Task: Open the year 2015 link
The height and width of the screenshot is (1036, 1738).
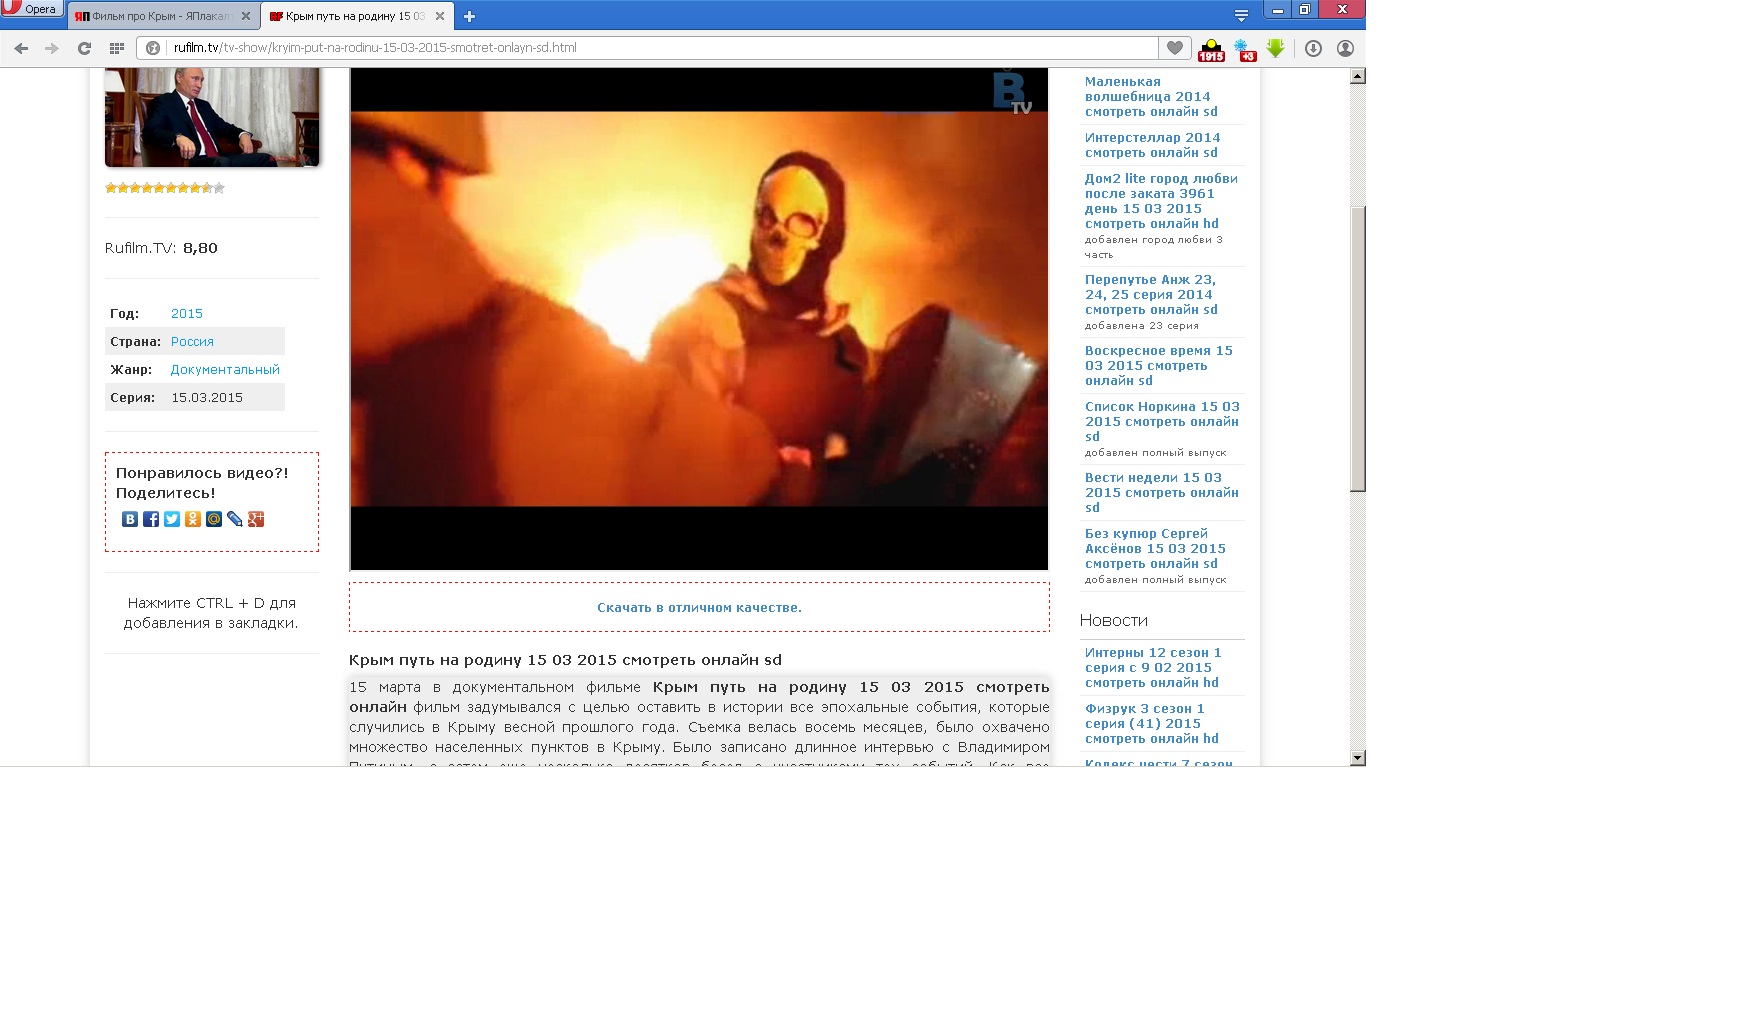Action: click(187, 313)
